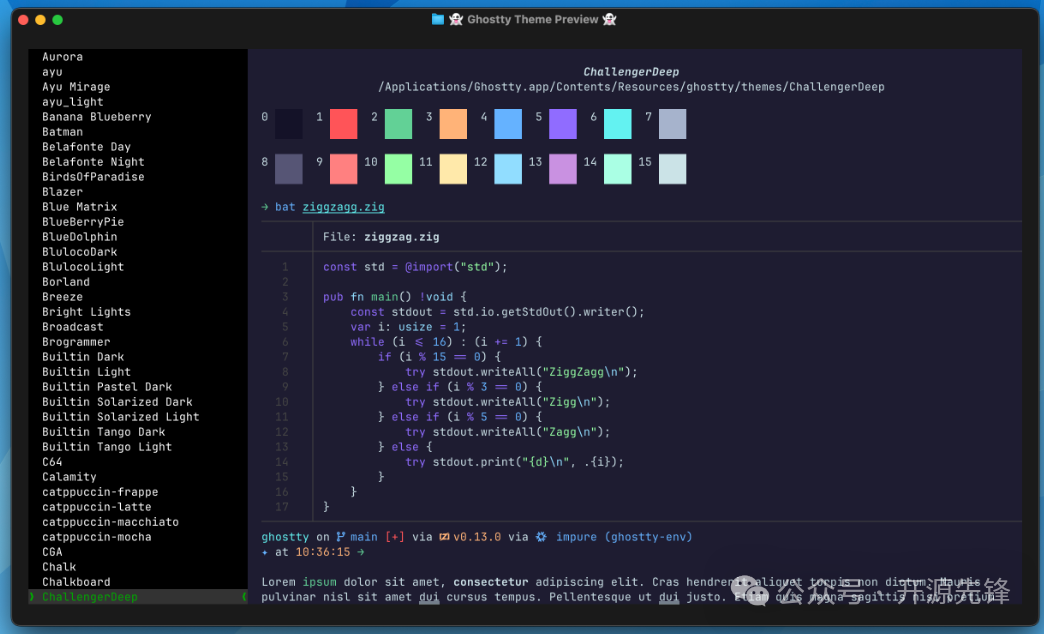Select orange color swatch 3

click(x=453, y=124)
